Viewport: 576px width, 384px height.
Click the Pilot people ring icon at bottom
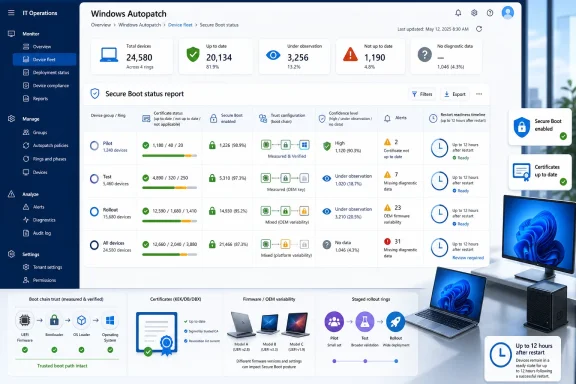tap(334, 322)
